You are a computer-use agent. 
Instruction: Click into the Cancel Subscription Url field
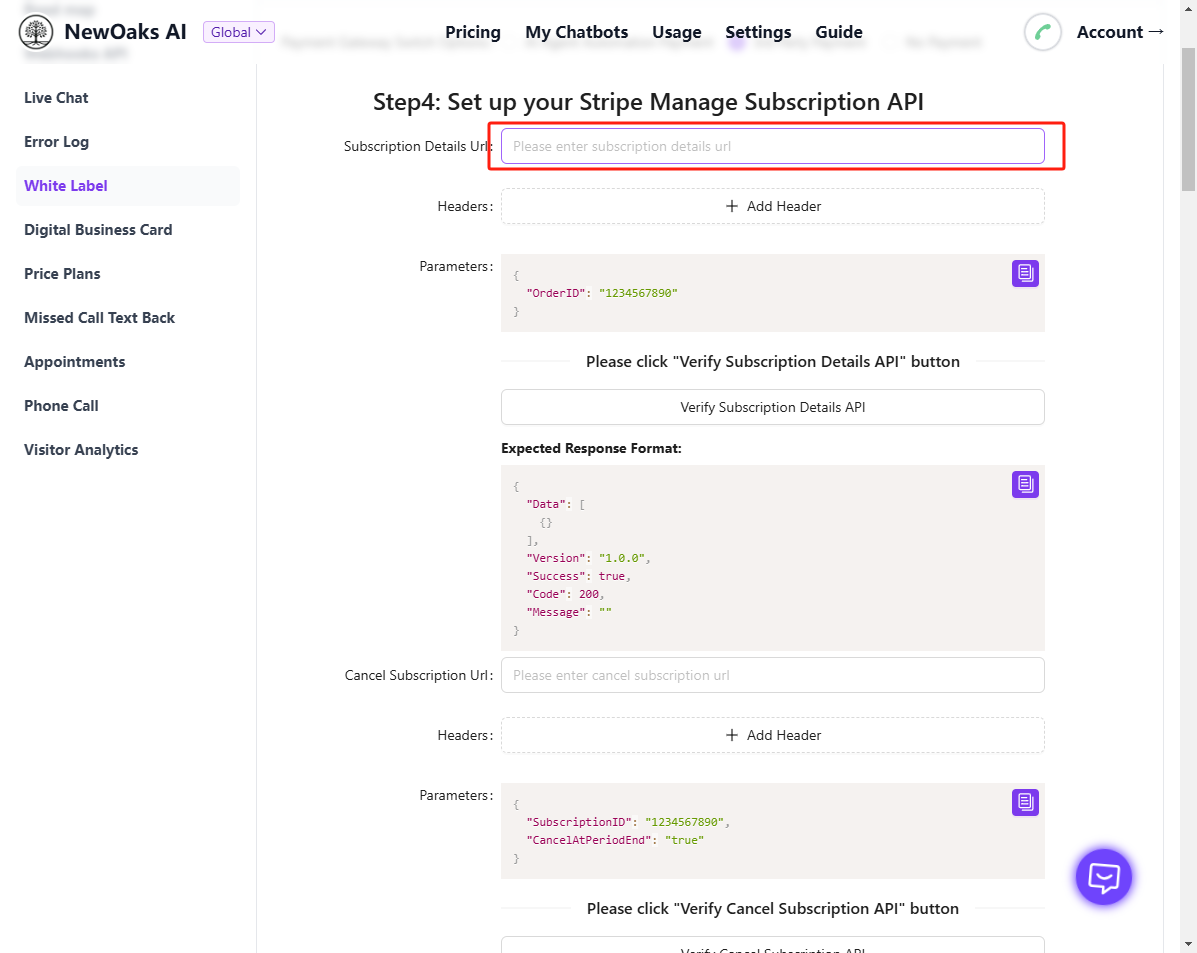[772, 675]
